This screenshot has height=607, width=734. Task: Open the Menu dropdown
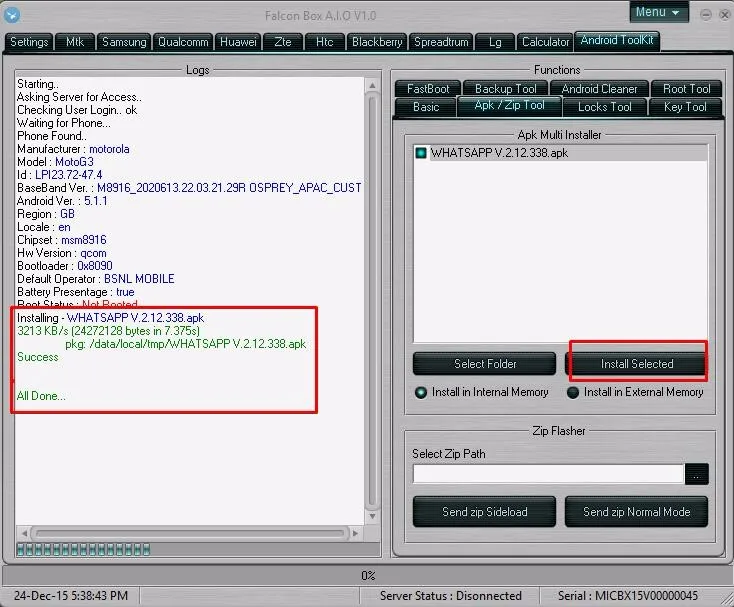(x=659, y=12)
